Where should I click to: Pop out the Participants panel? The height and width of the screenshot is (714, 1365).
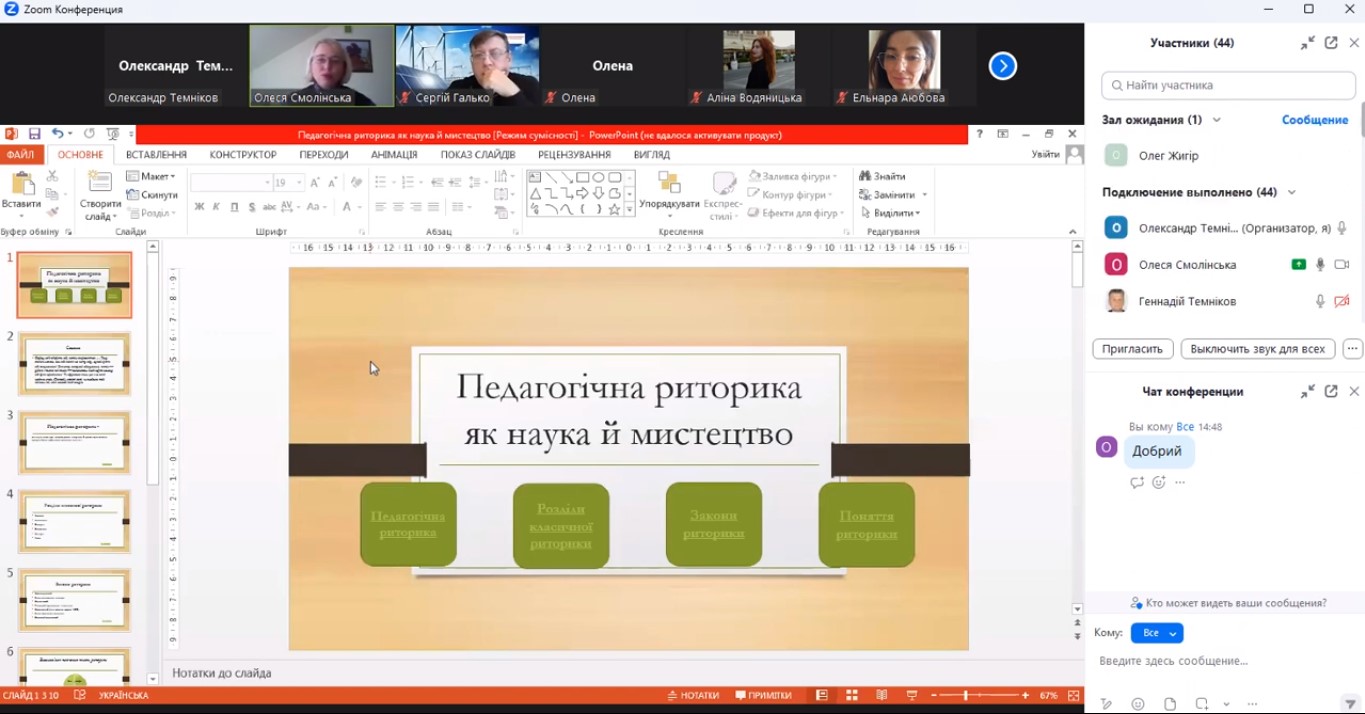point(1331,43)
